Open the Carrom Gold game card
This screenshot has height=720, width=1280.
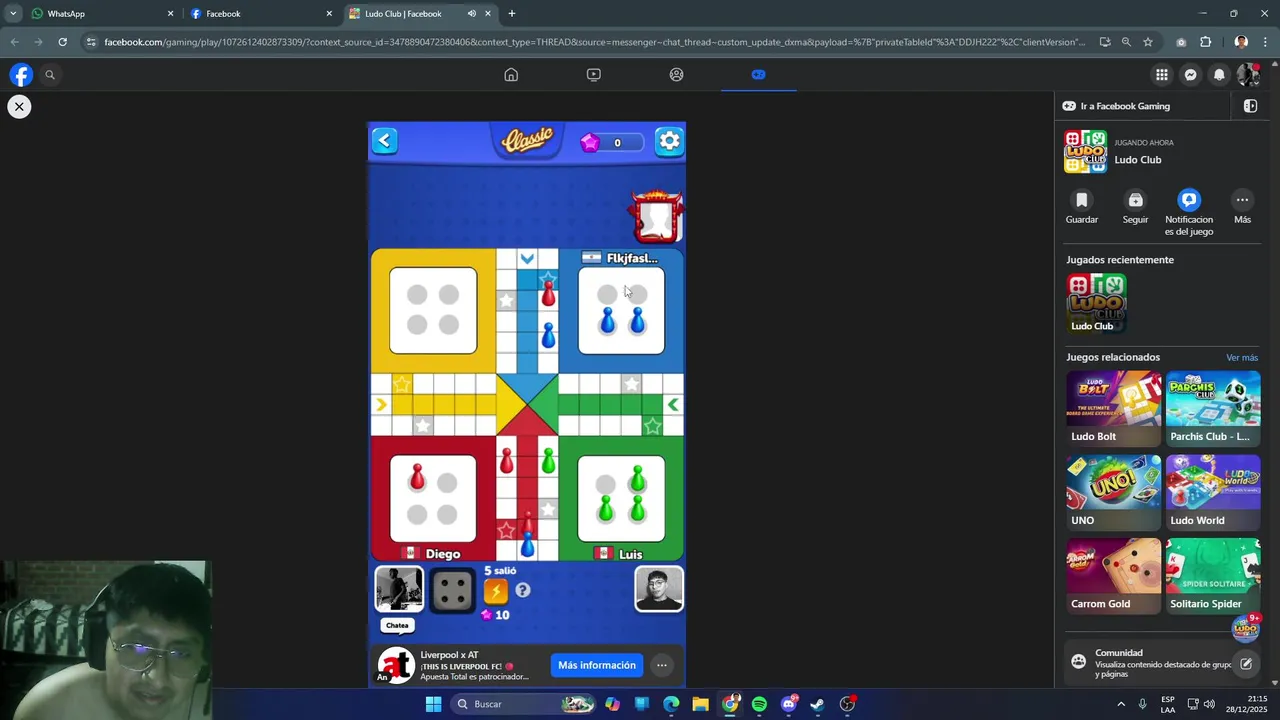pos(1113,575)
